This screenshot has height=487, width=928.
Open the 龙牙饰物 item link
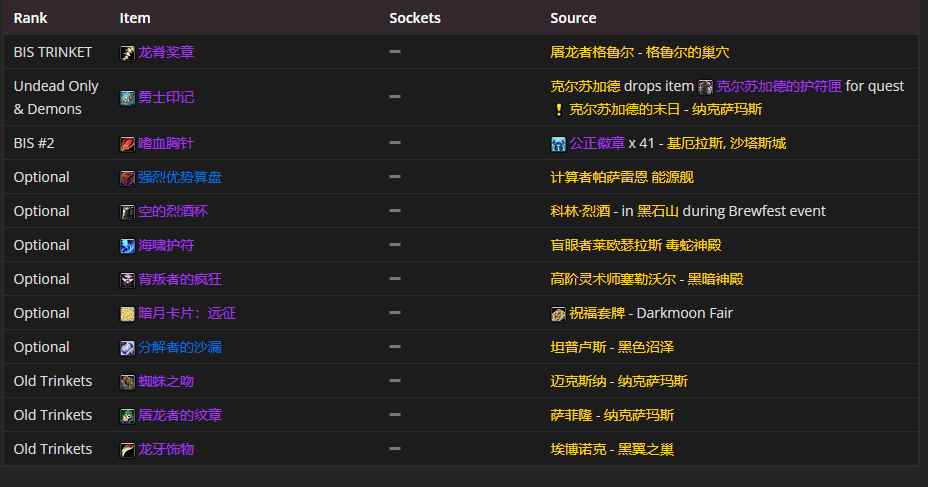click(x=166, y=449)
